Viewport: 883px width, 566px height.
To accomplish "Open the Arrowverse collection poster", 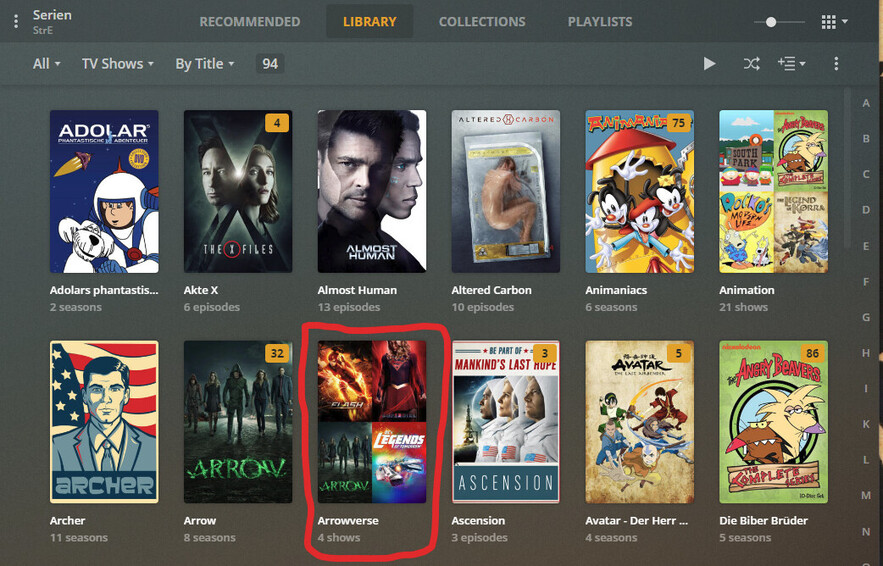I will (372, 422).
